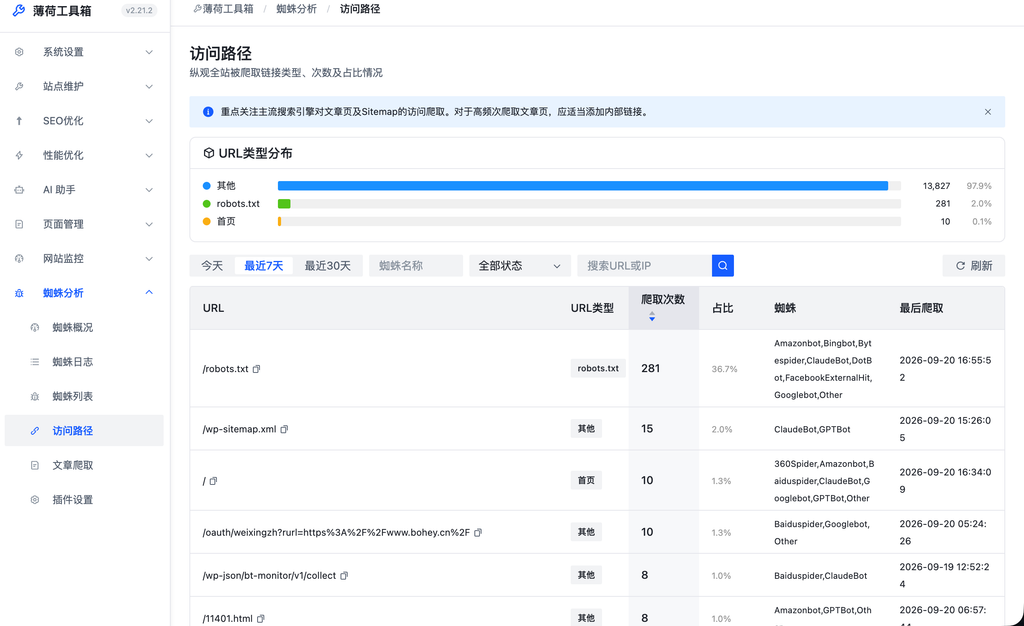Click the 首页 URL类型 tag in the / row
The image size is (1024, 626).
586,480
